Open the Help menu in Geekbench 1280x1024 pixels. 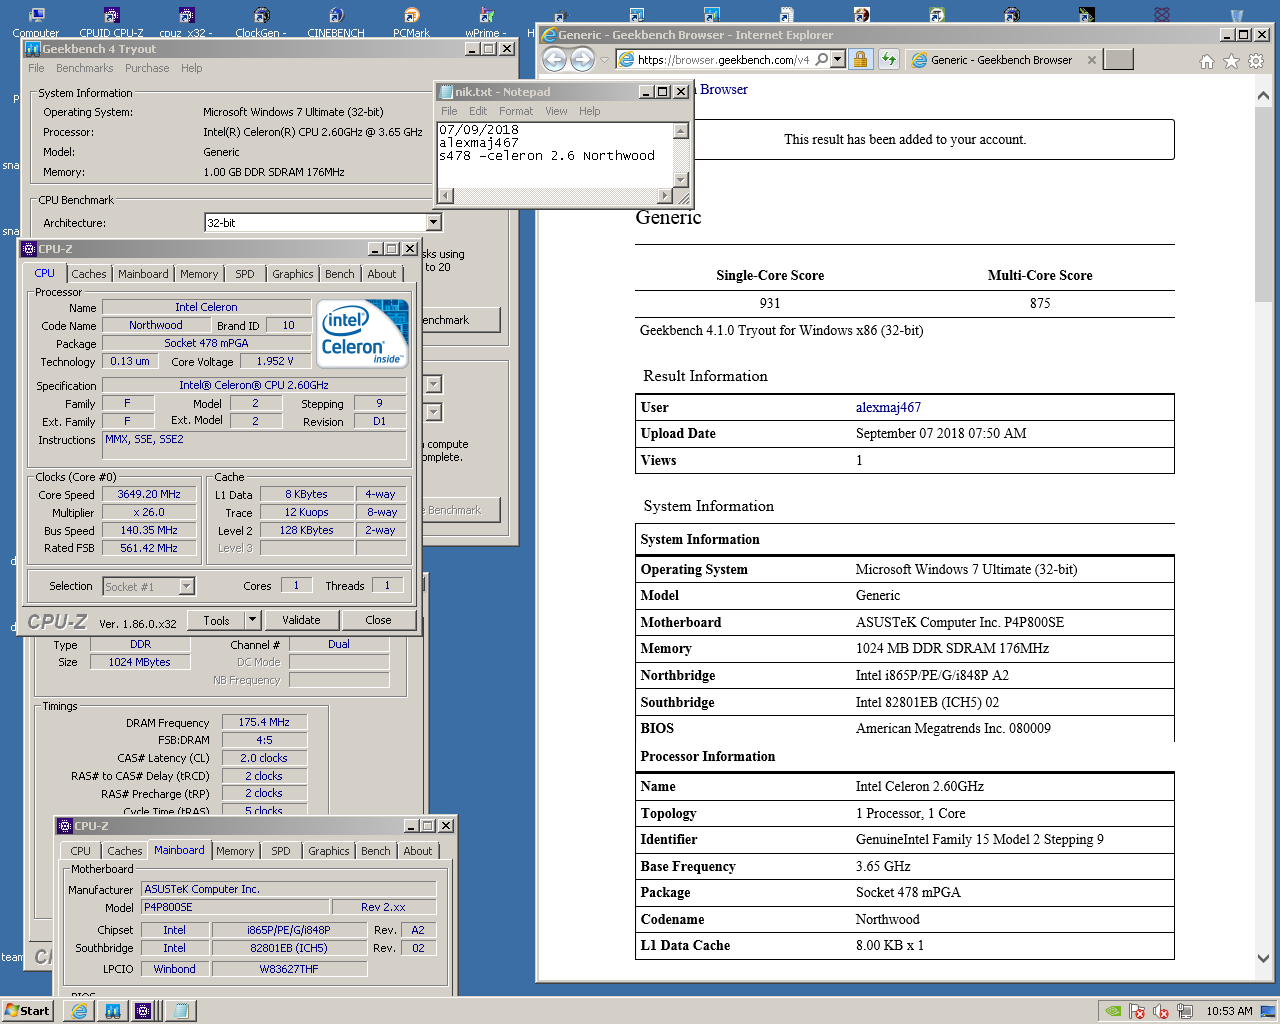tap(192, 68)
